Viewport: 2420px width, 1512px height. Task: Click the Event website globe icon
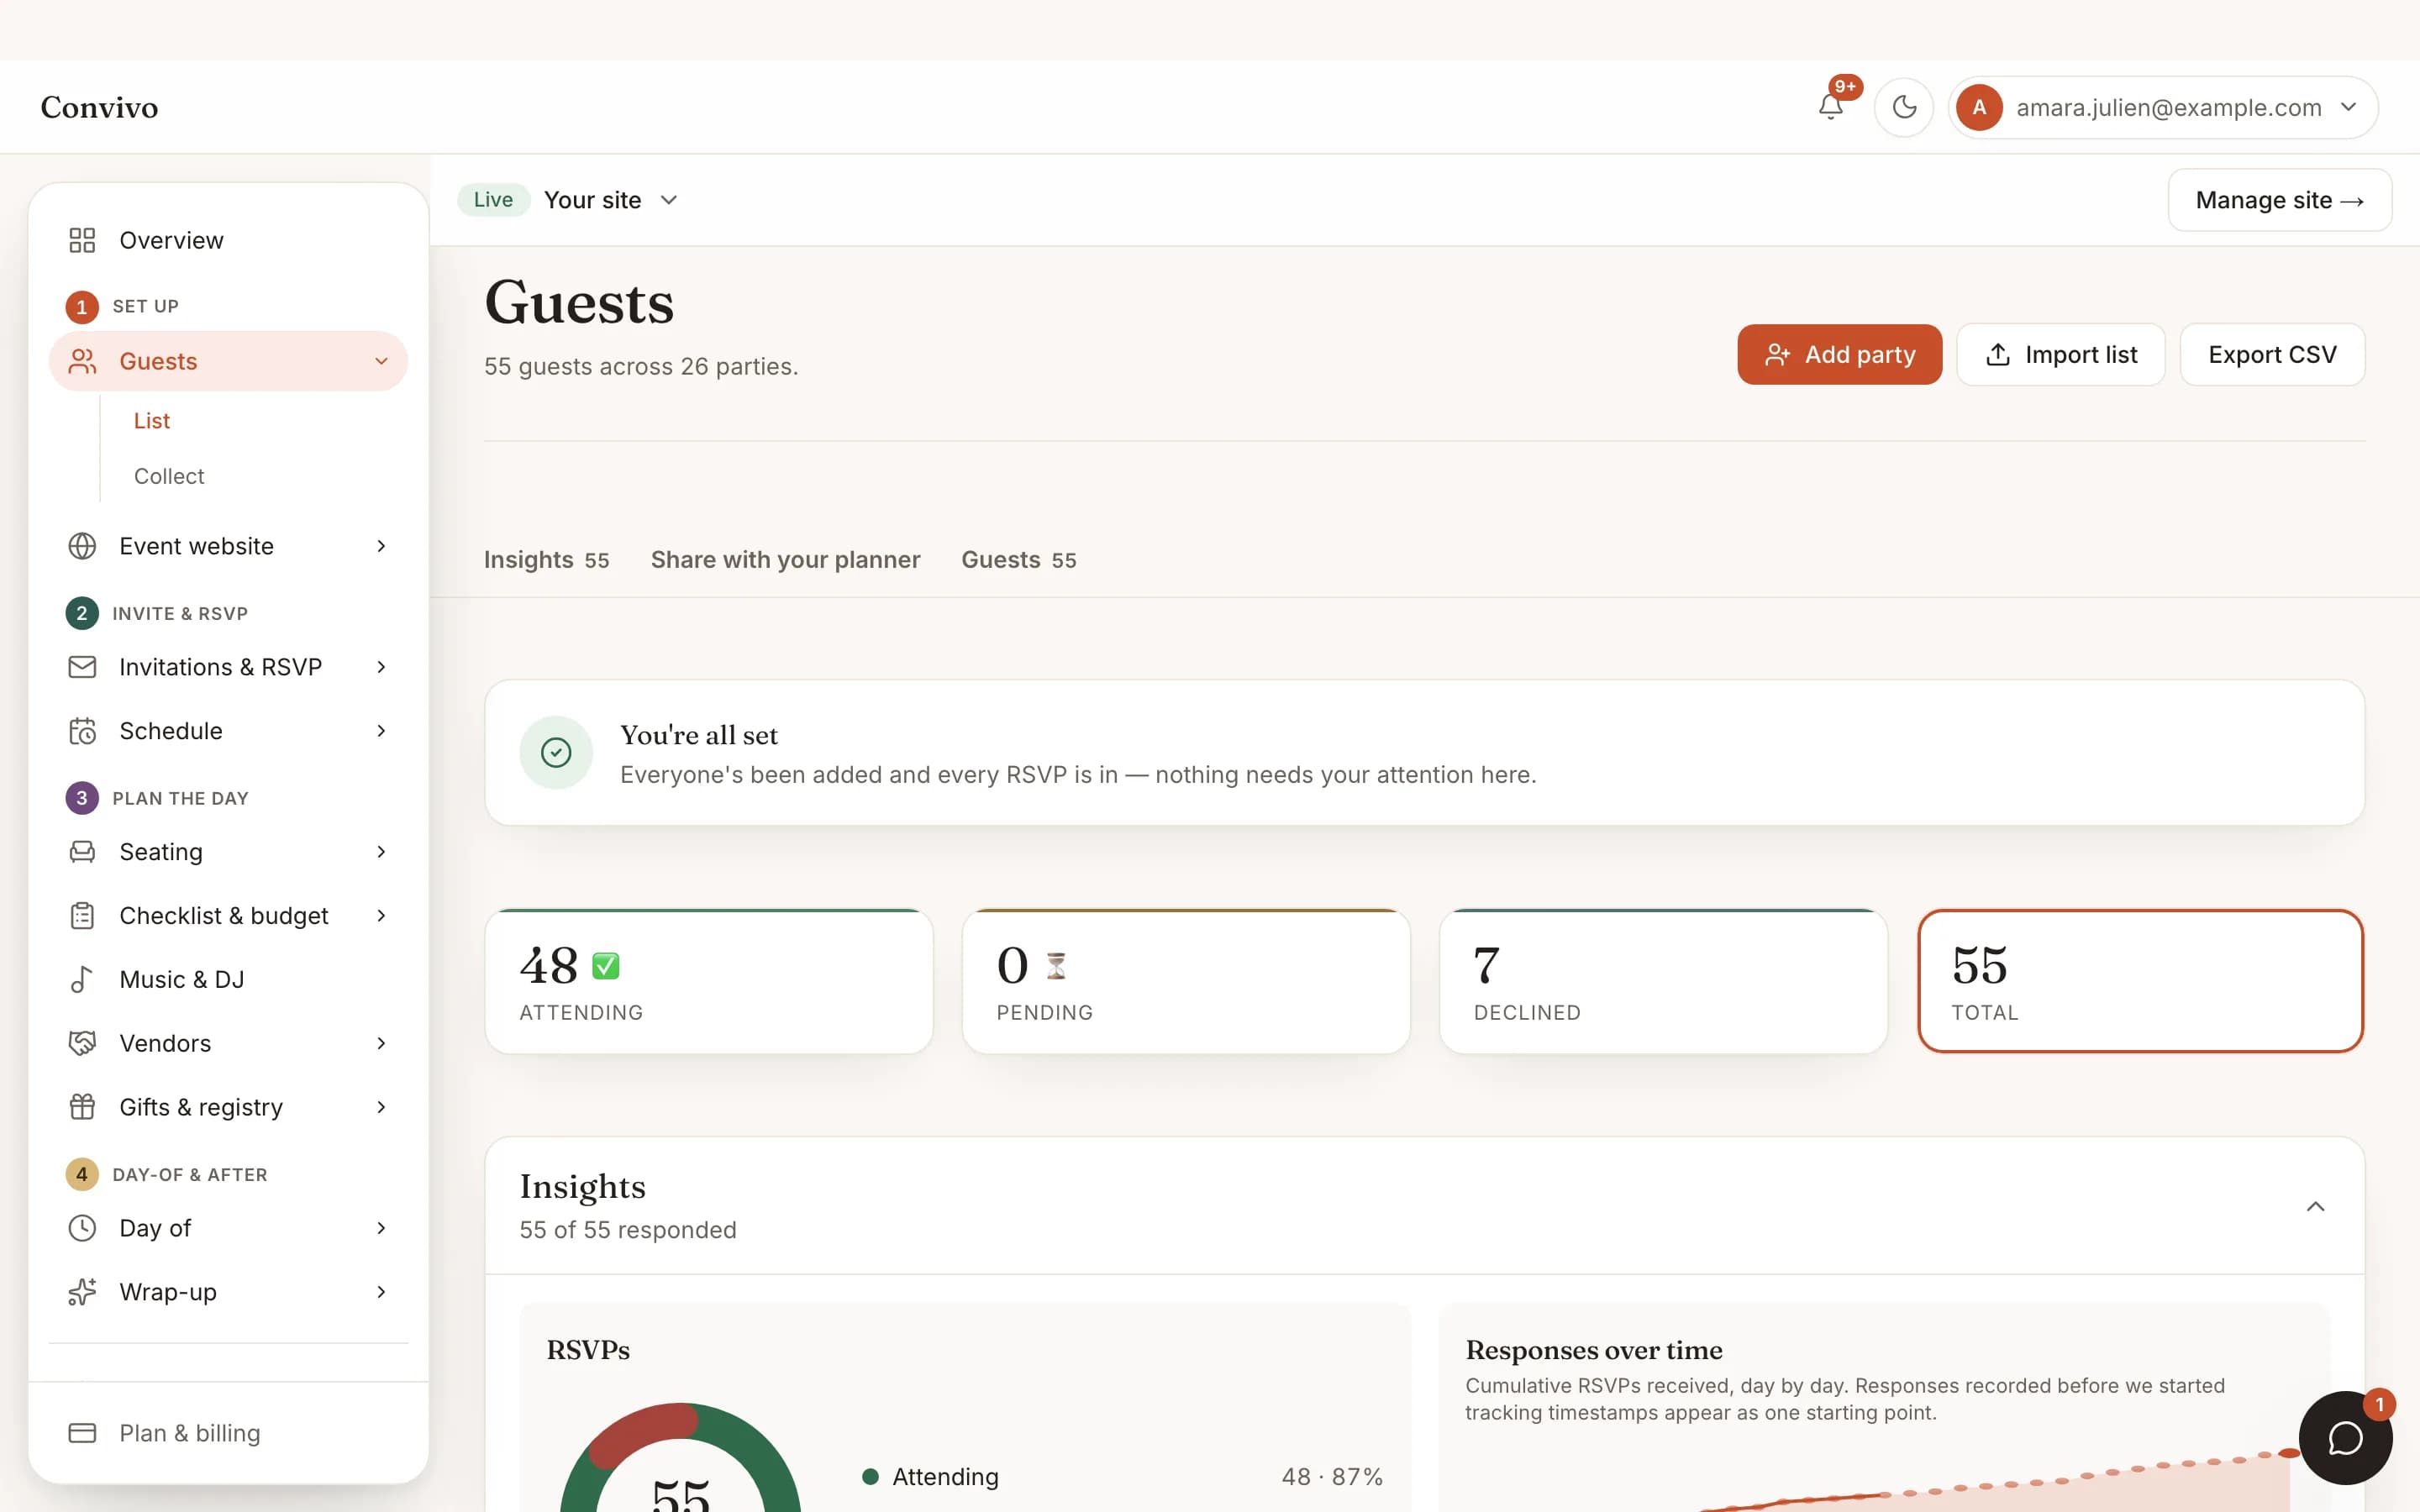click(82, 546)
